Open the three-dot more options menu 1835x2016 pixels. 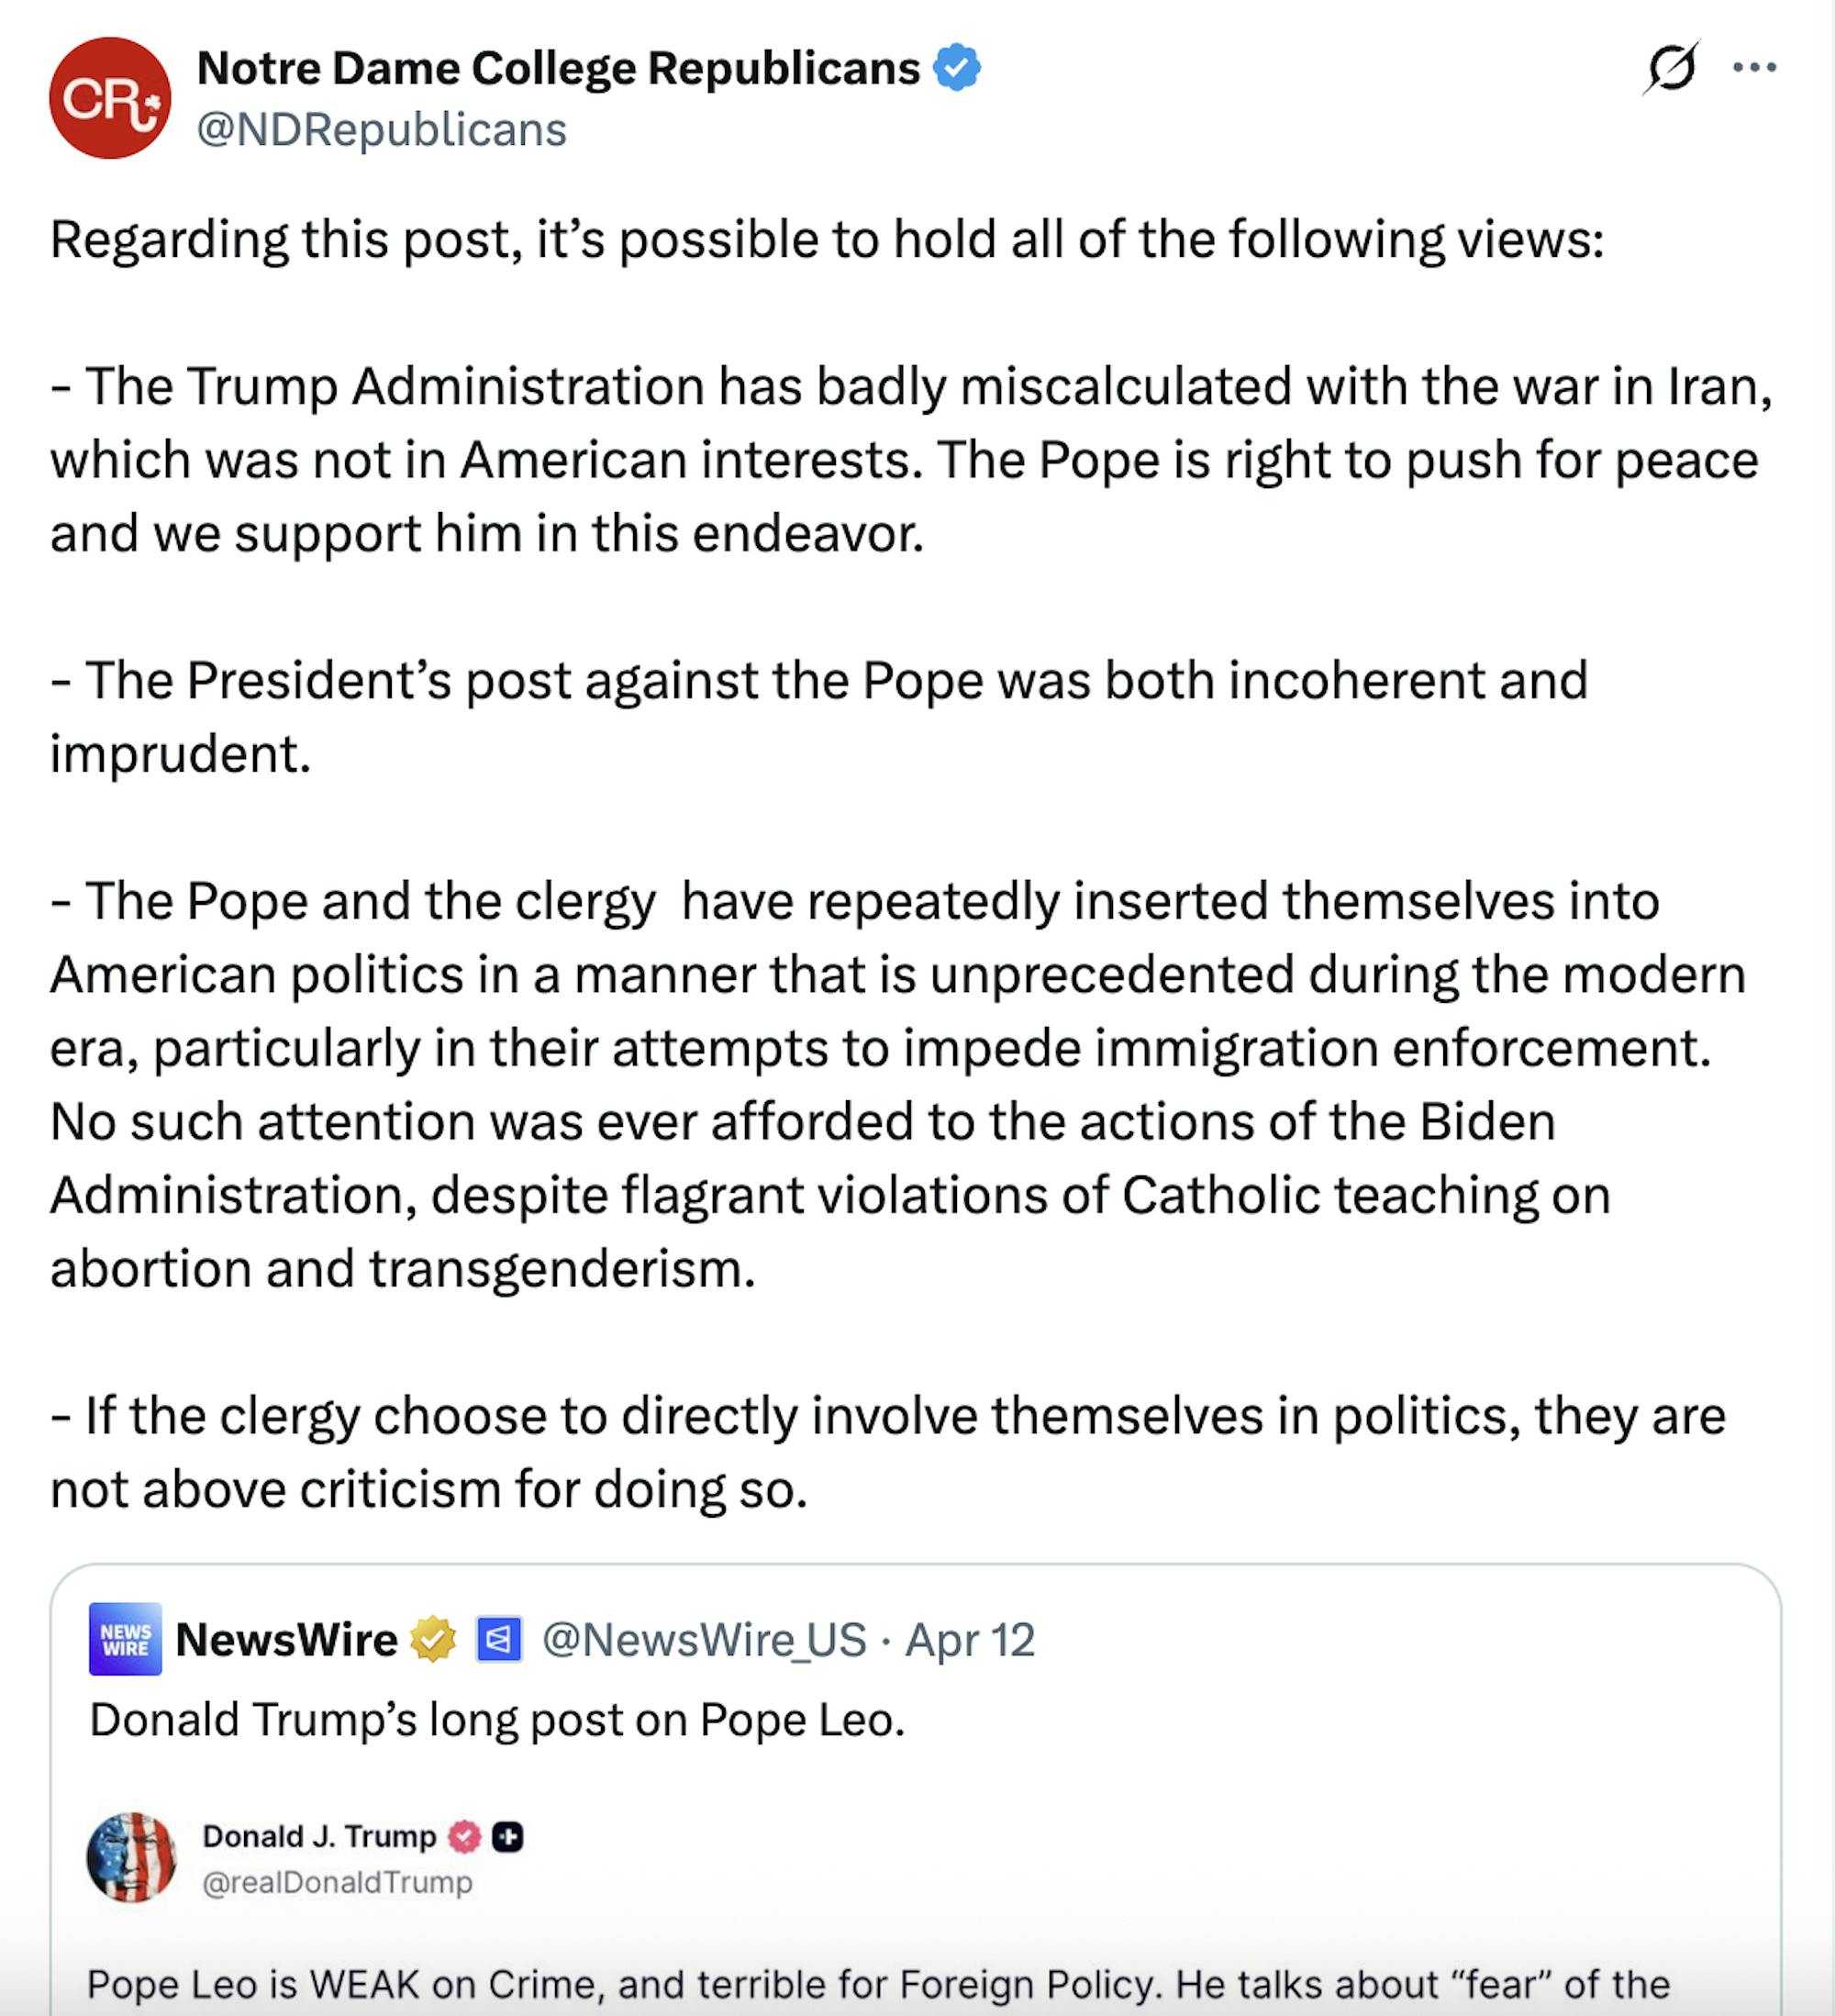pyautogui.click(x=1754, y=68)
